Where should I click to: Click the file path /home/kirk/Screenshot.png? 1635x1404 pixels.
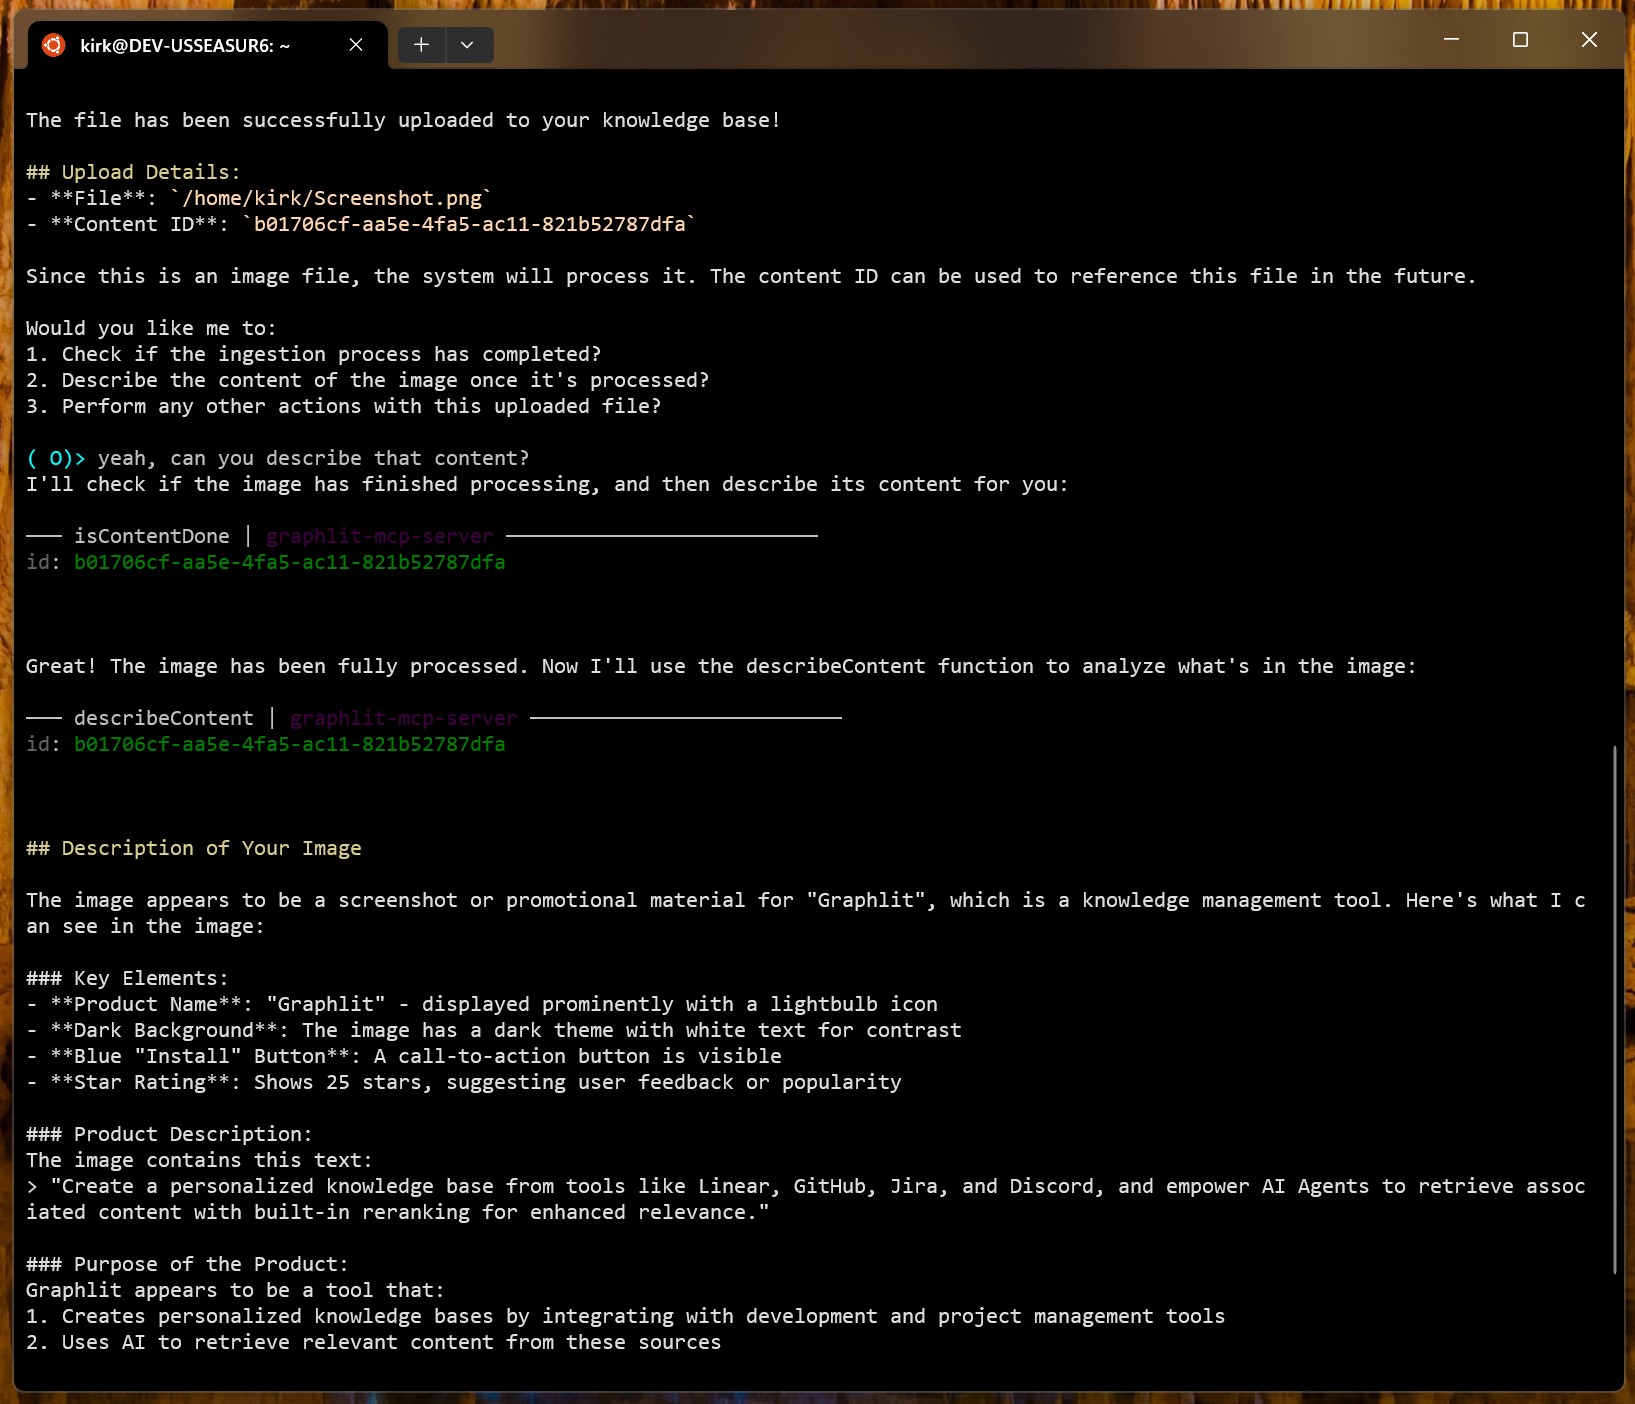click(332, 198)
